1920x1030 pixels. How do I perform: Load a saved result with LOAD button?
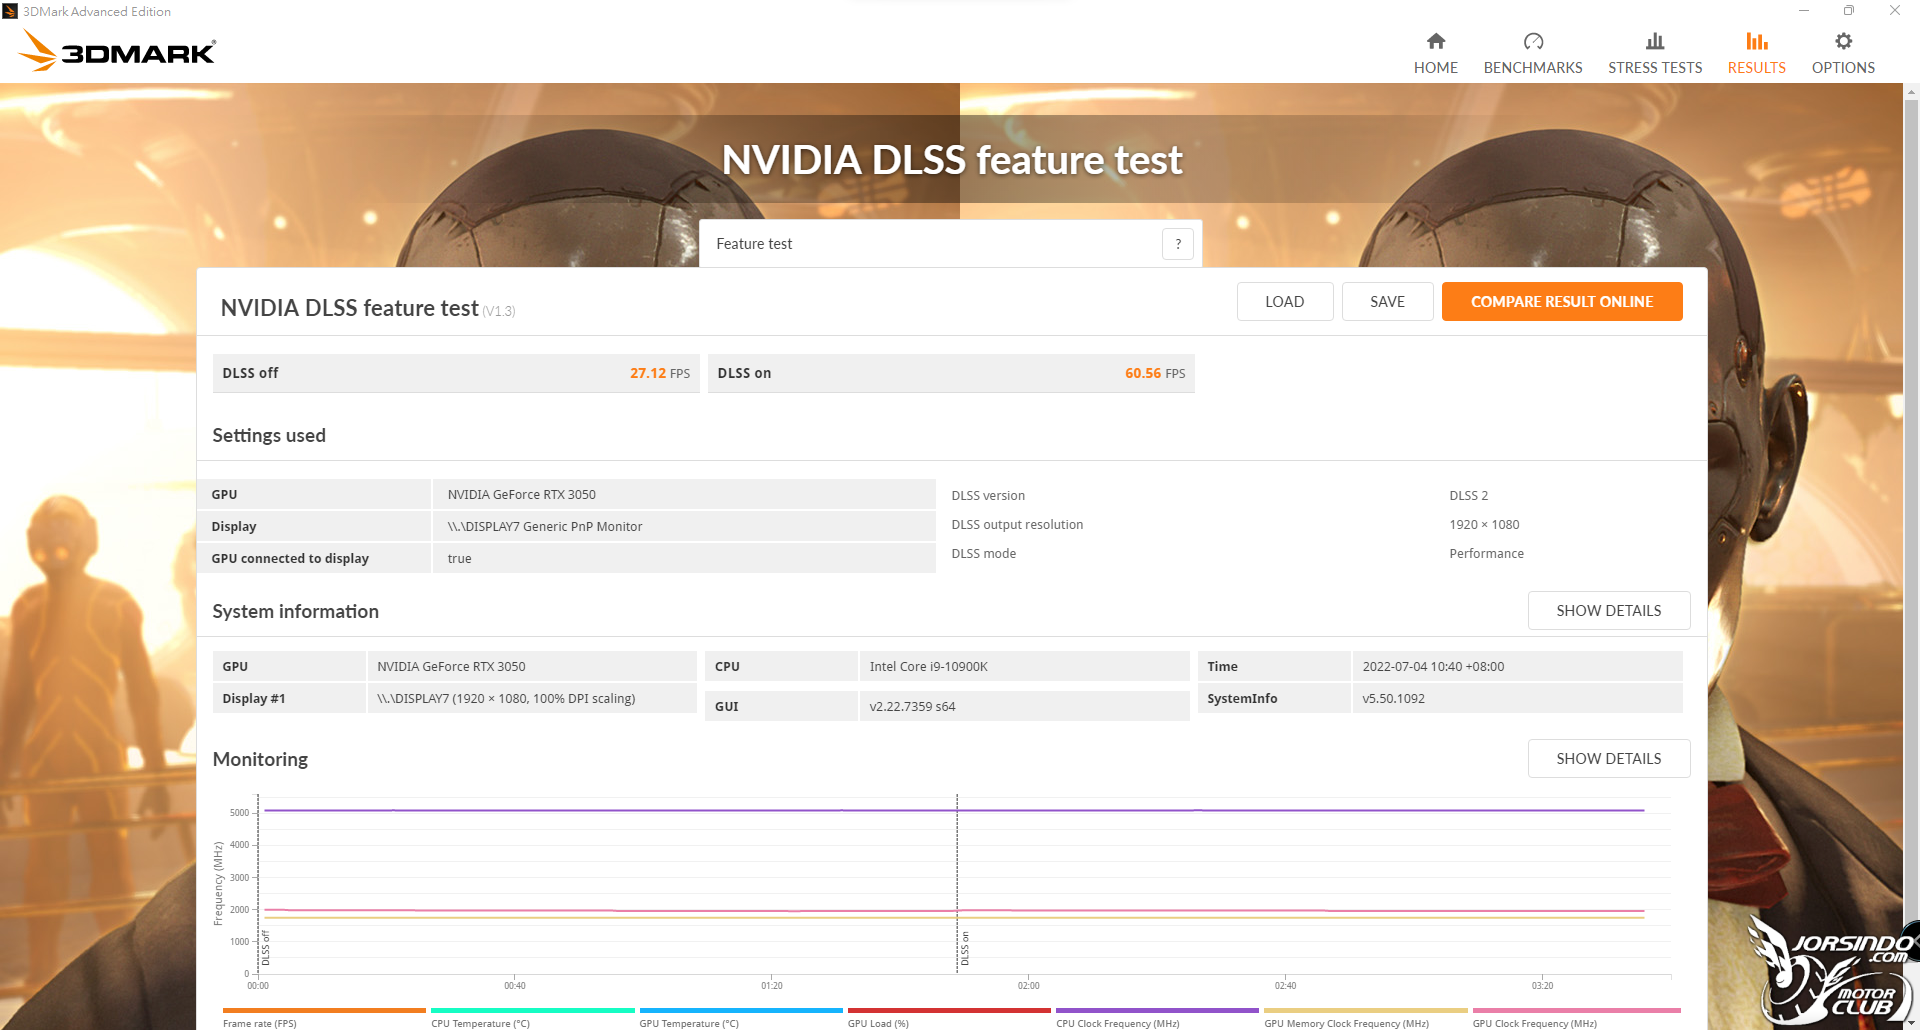(1285, 302)
